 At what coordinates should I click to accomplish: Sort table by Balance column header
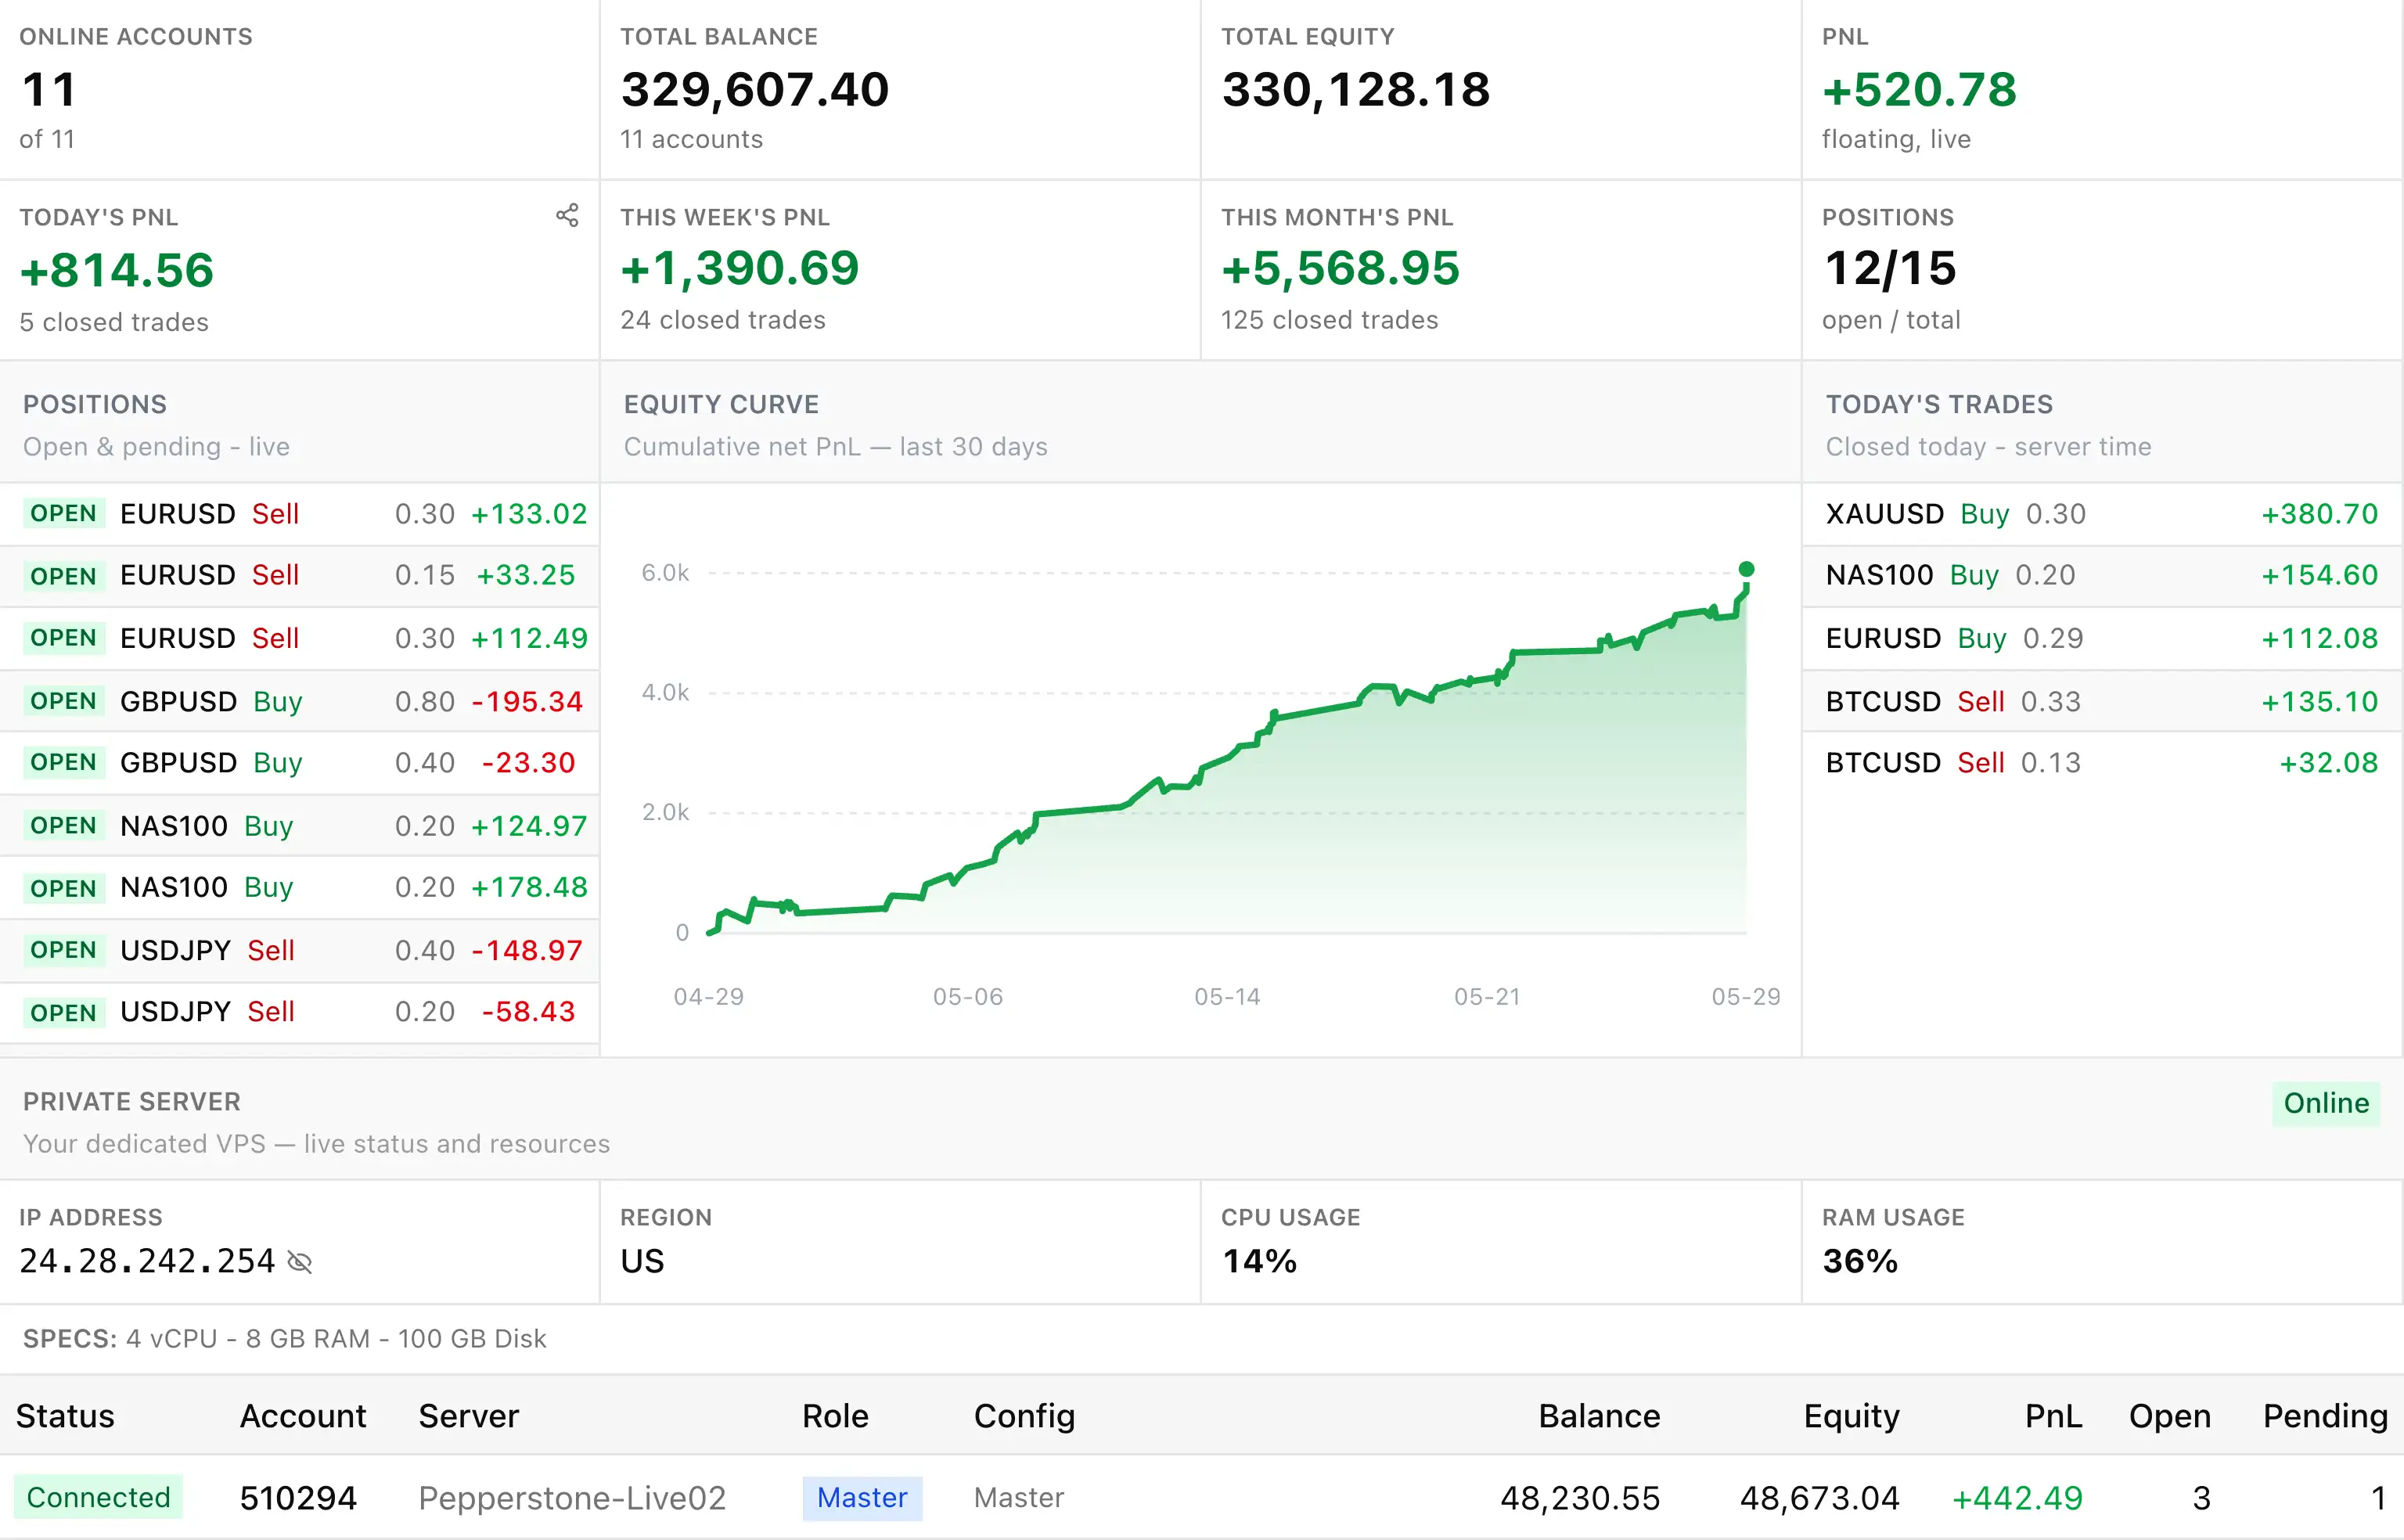coord(1598,1416)
